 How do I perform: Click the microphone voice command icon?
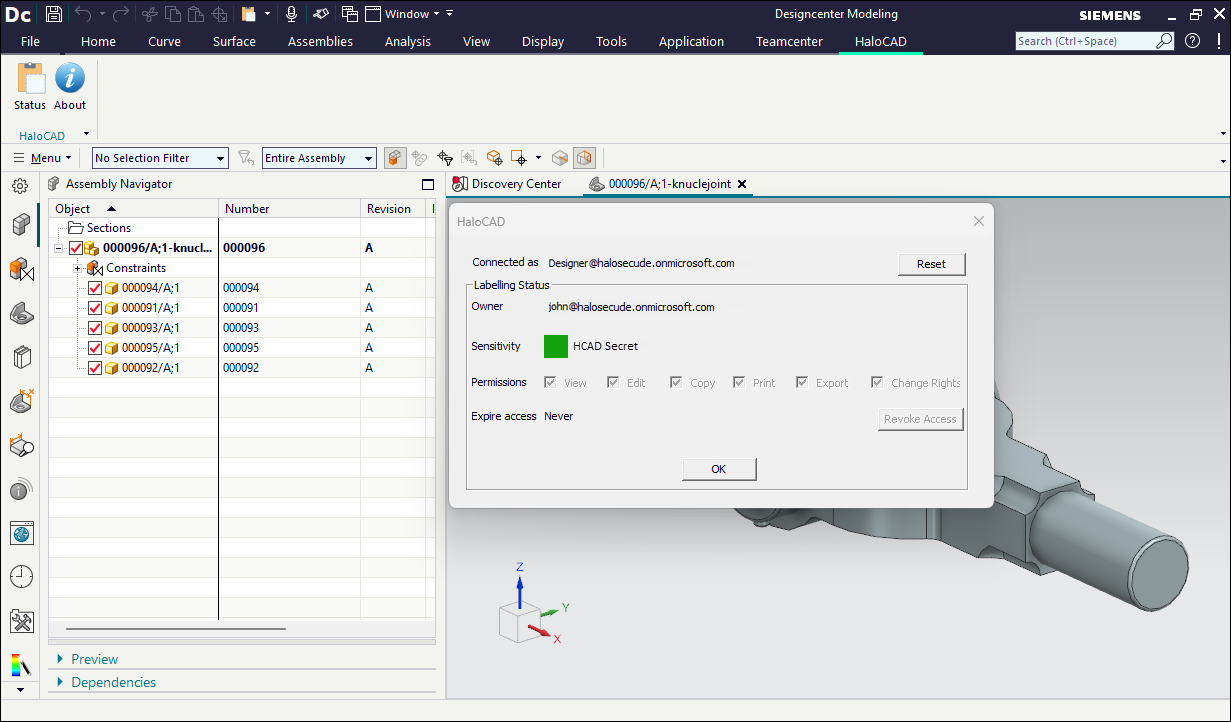click(291, 14)
